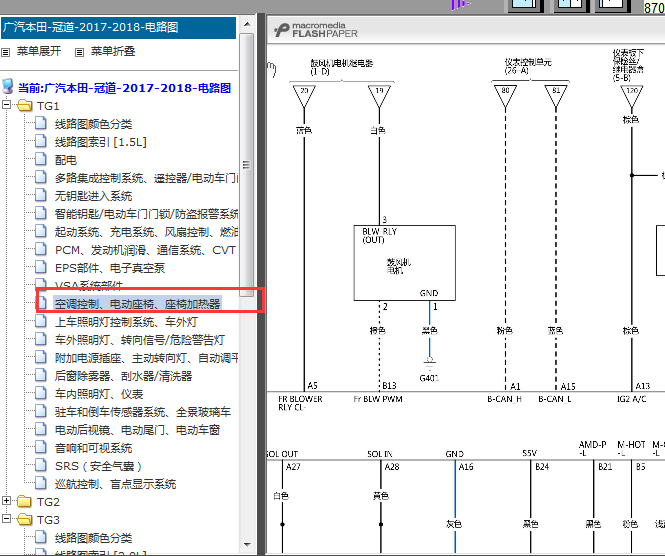The image size is (665, 556).
Task: Click connector triangle numbered 20
Action: [x=304, y=96]
